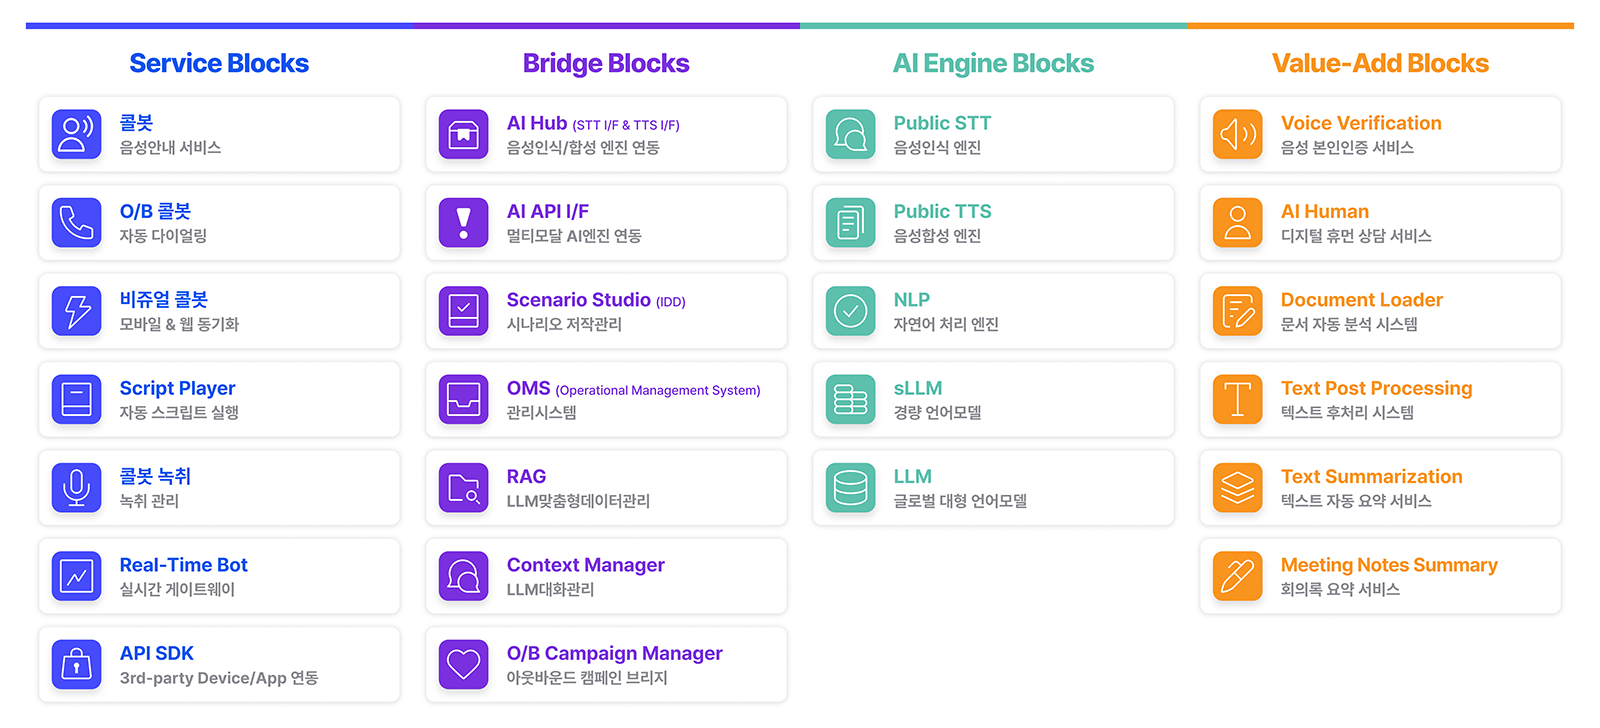Click the AI Hub storefront icon
1600x728 pixels.
coord(463,134)
